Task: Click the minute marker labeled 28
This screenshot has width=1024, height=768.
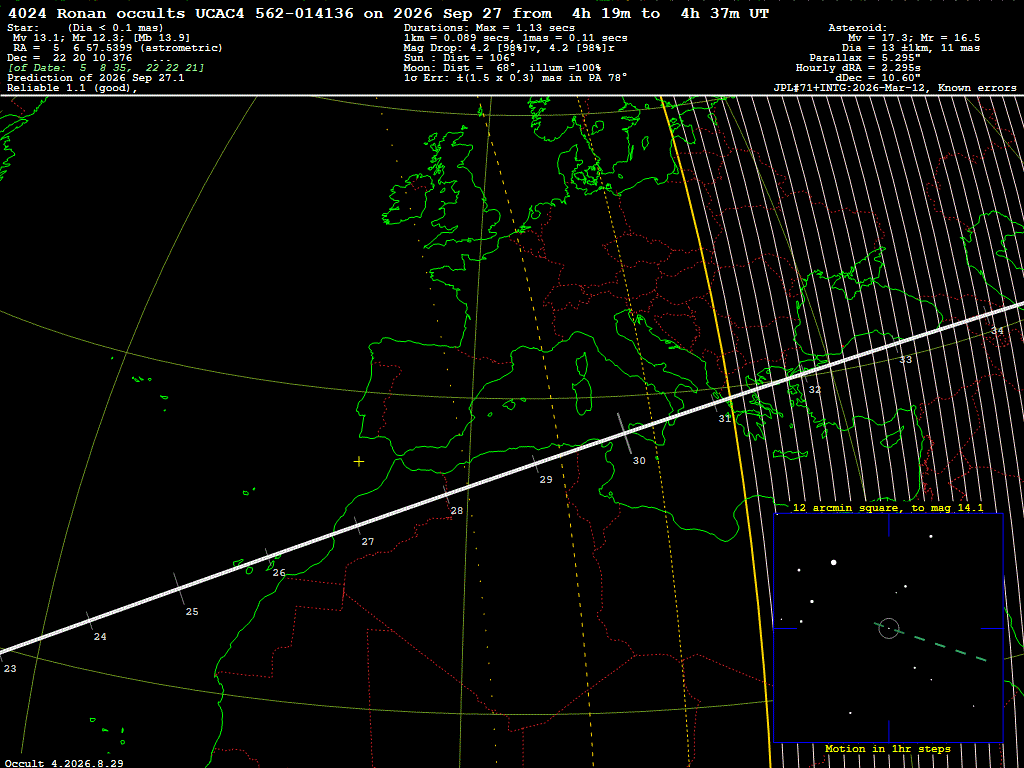Action: (456, 511)
